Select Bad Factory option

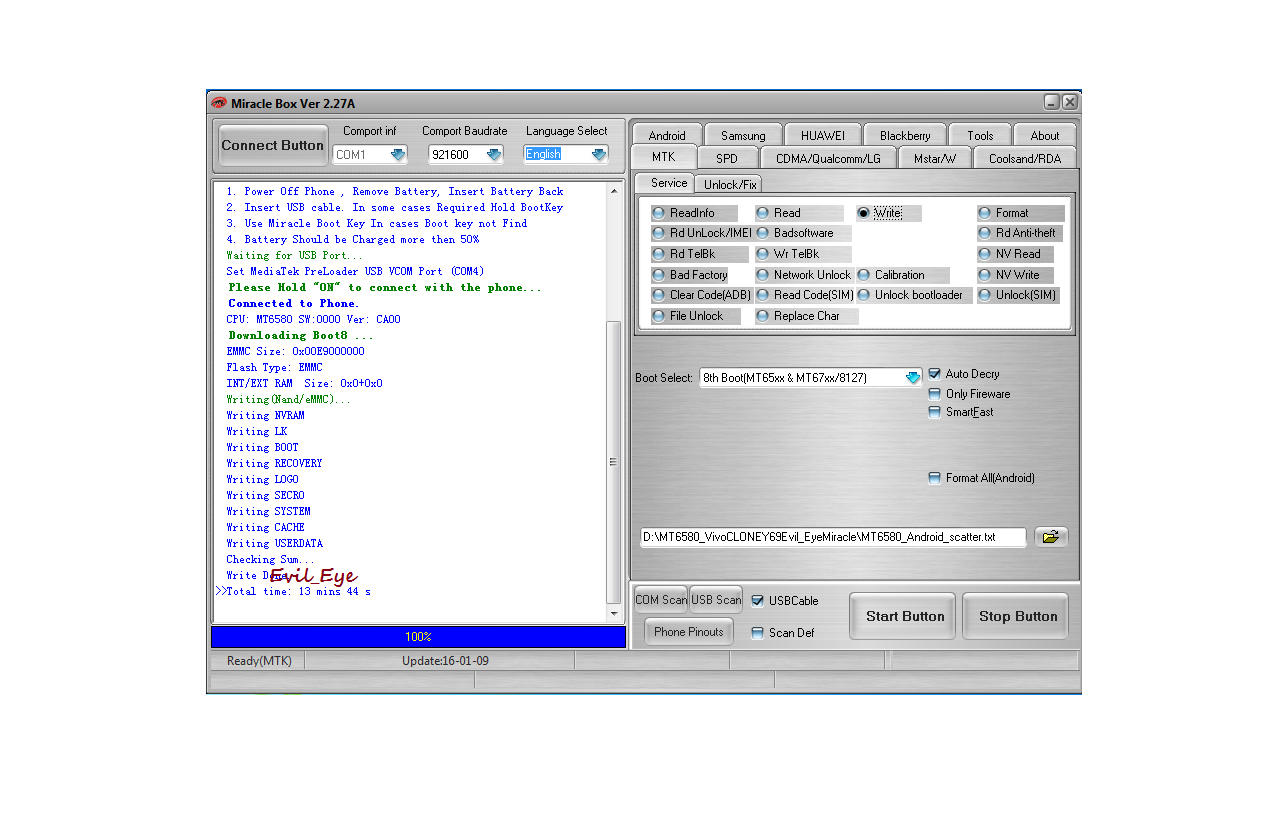coord(690,275)
